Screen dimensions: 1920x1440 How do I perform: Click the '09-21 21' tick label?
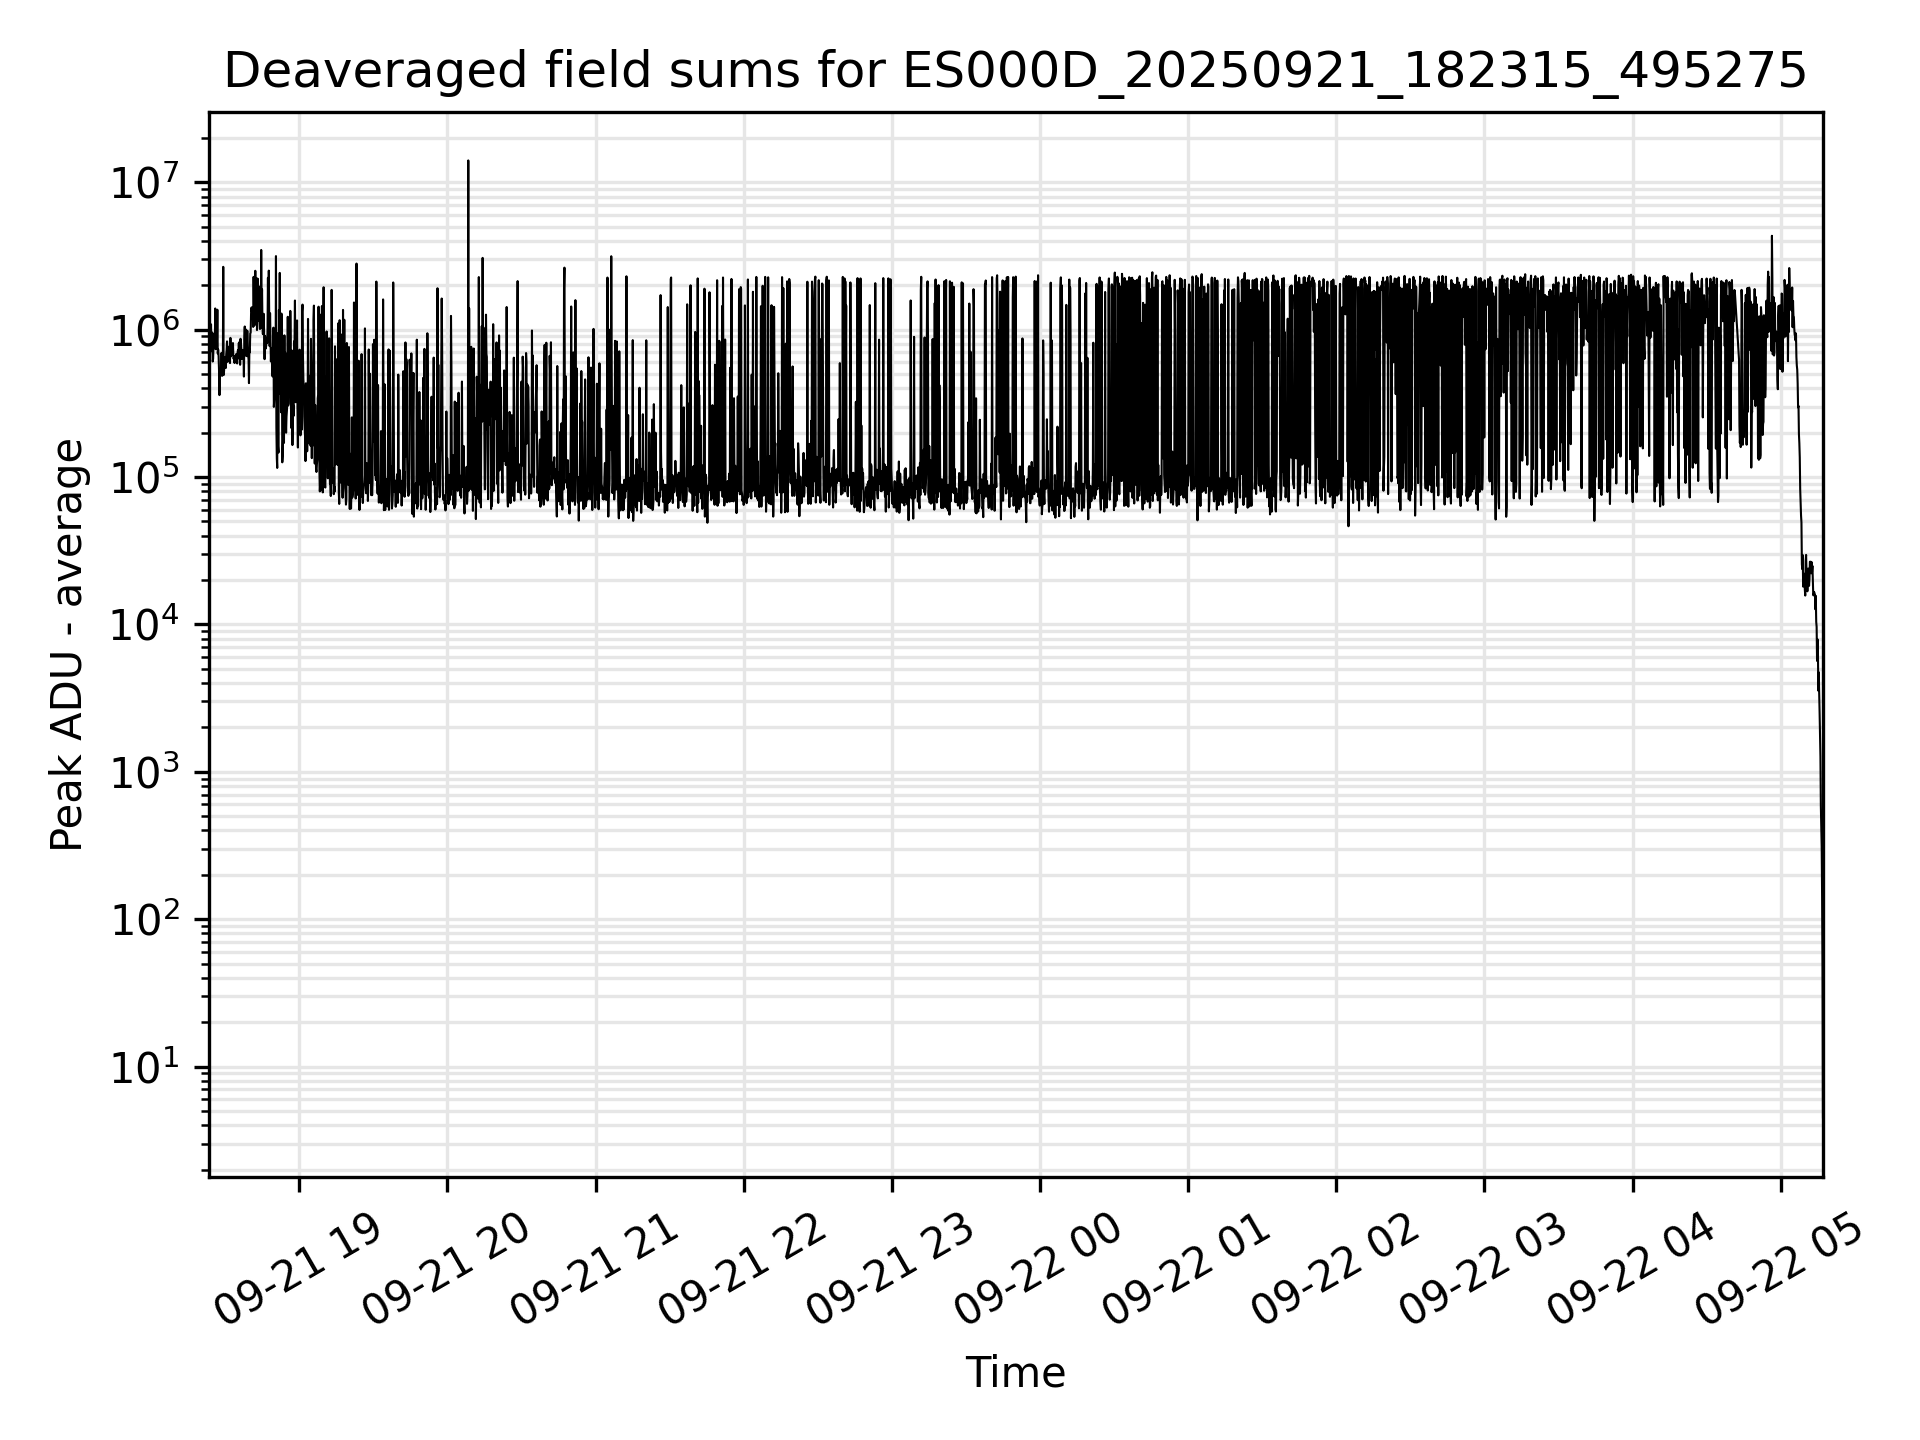595,1270
